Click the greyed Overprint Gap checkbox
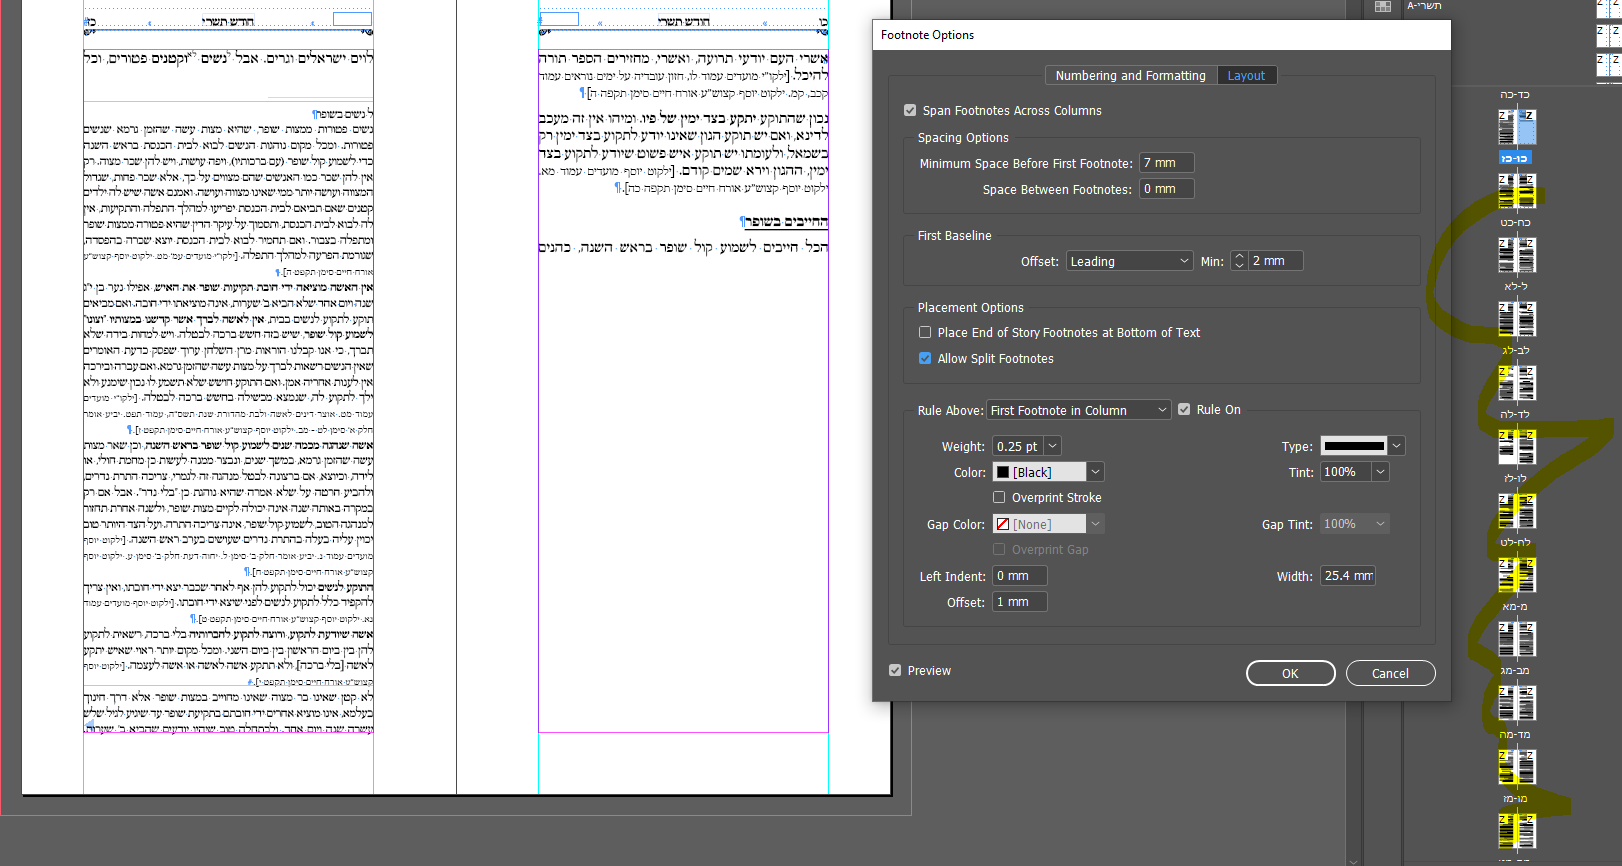The image size is (1622, 866). [x=999, y=550]
